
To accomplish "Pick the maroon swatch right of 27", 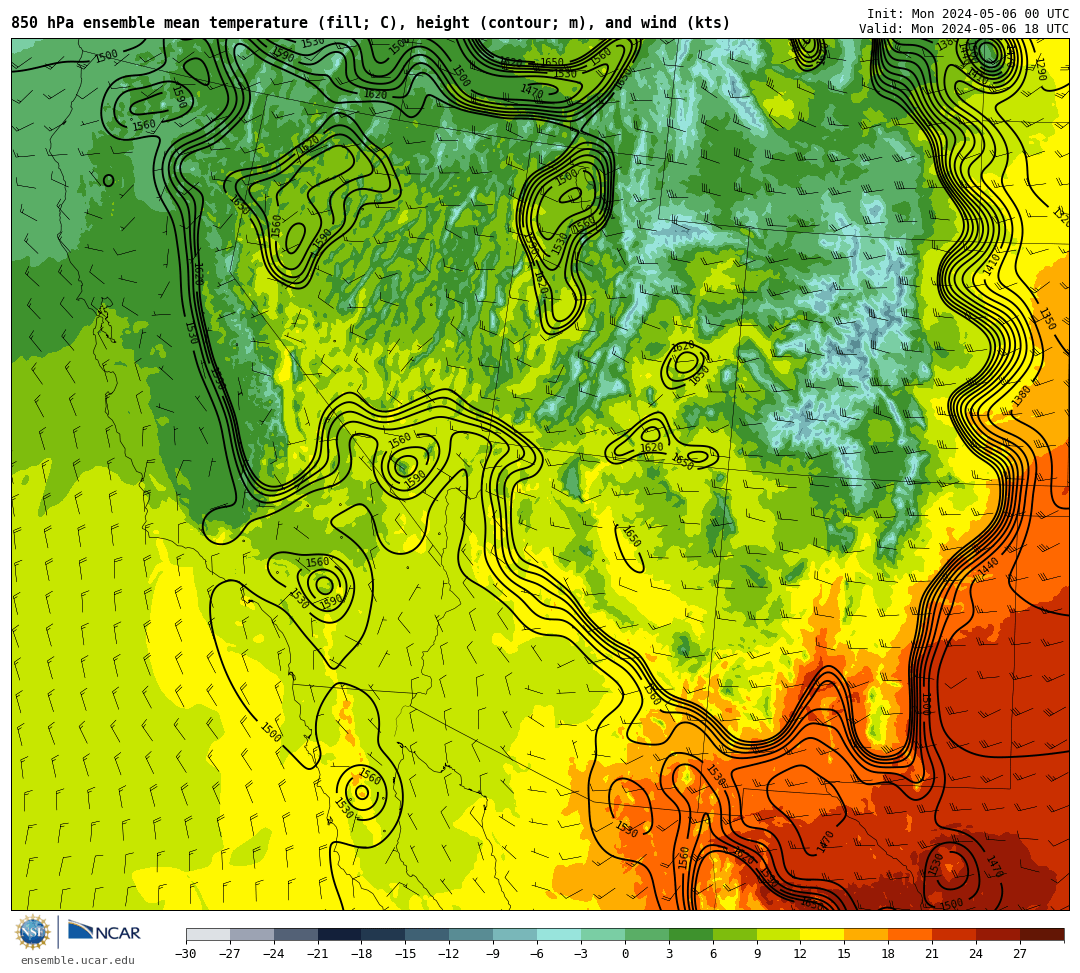I will pos(1042,934).
